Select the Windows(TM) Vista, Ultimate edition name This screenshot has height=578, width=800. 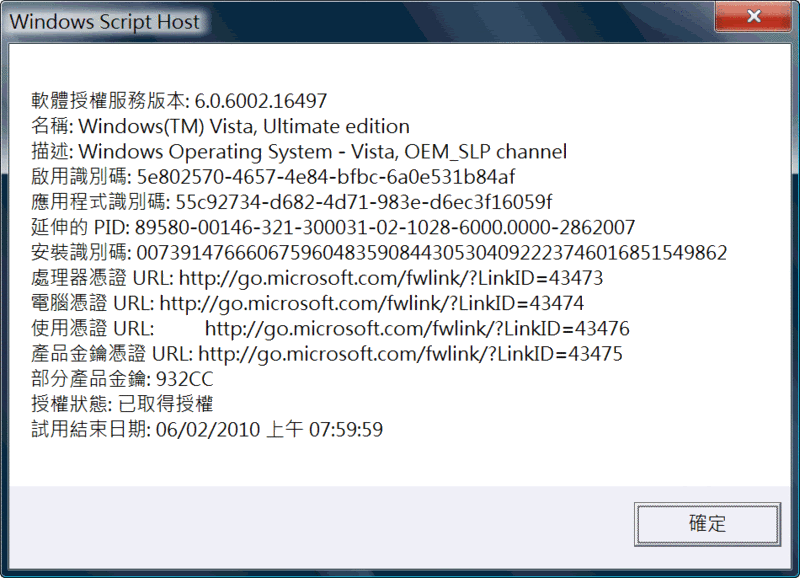coord(244,127)
